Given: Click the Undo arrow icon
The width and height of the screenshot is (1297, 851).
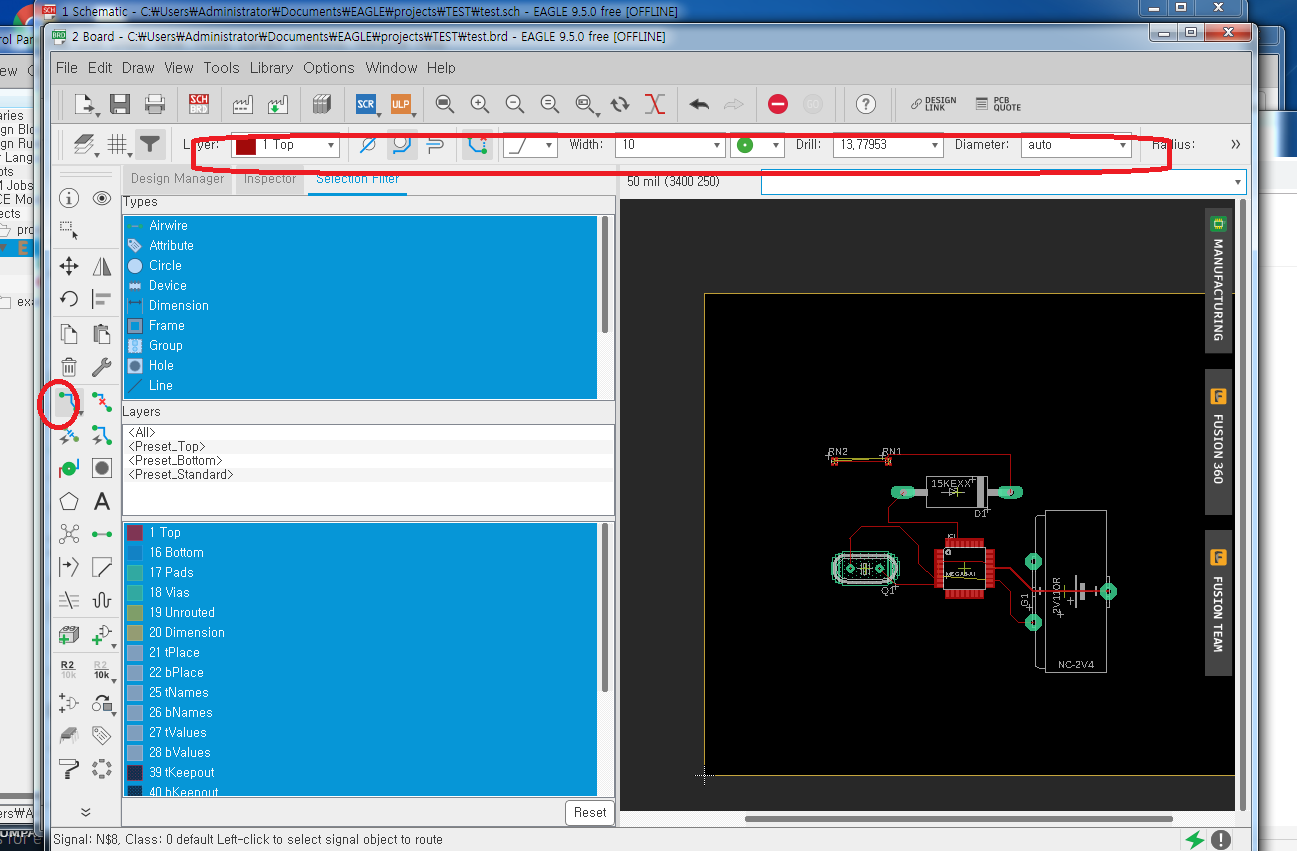Looking at the screenshot, I should (x=699, y=104).
